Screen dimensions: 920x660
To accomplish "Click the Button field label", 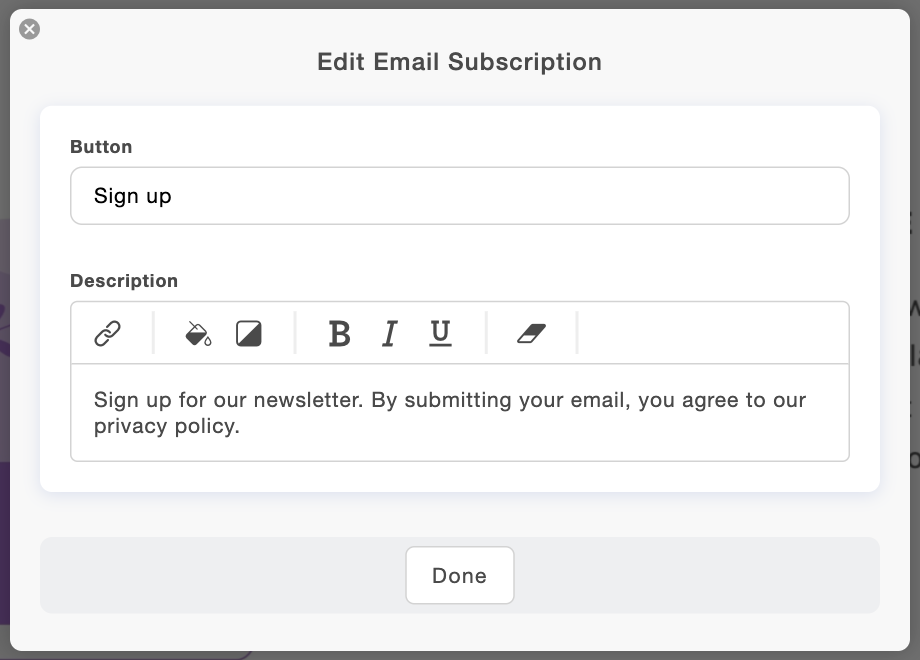I will click(101, 147).
